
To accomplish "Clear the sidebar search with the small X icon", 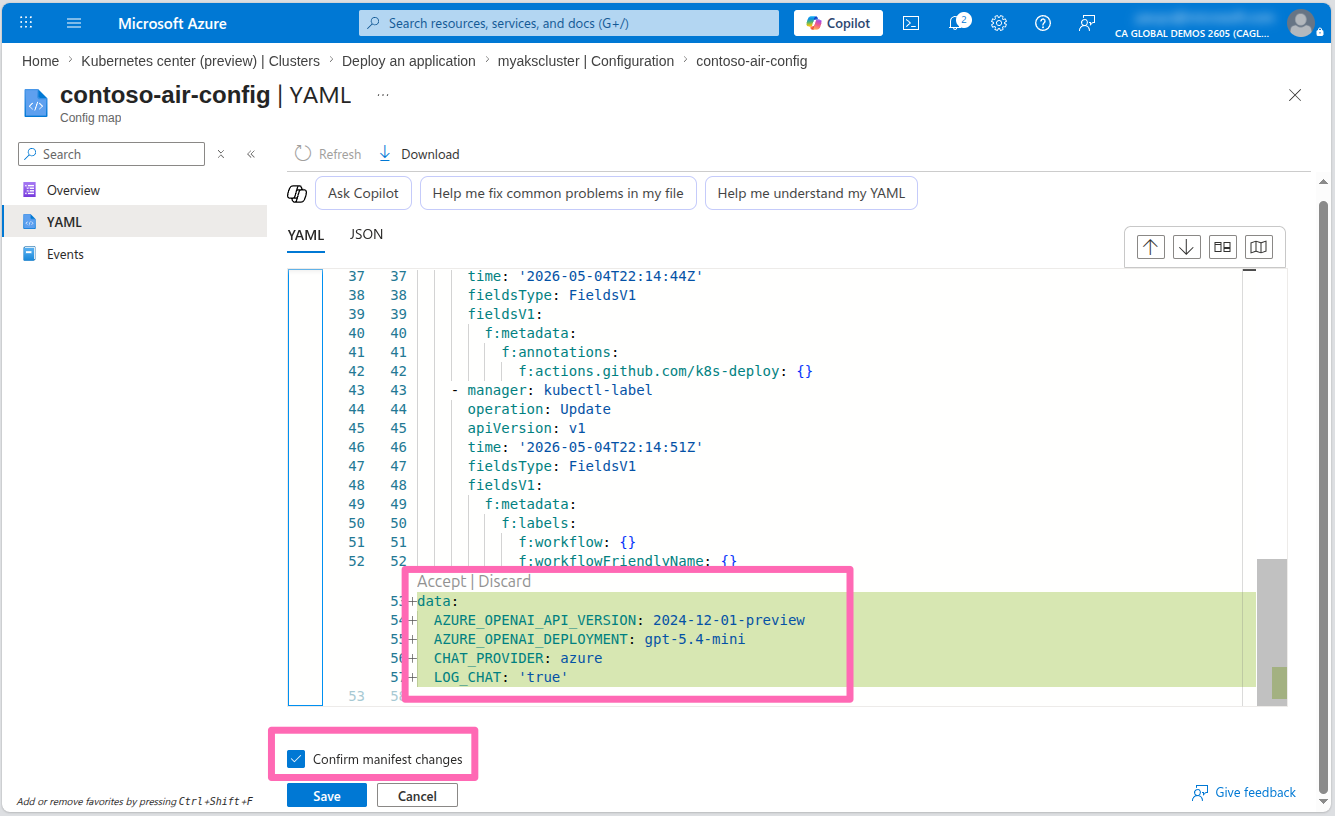I will 221,154.
